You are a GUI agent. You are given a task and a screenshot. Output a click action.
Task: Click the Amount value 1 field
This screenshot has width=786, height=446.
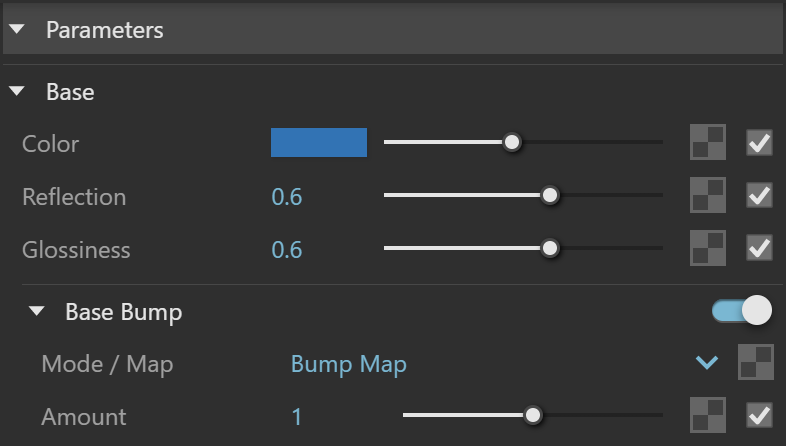[x=297, y=417]
